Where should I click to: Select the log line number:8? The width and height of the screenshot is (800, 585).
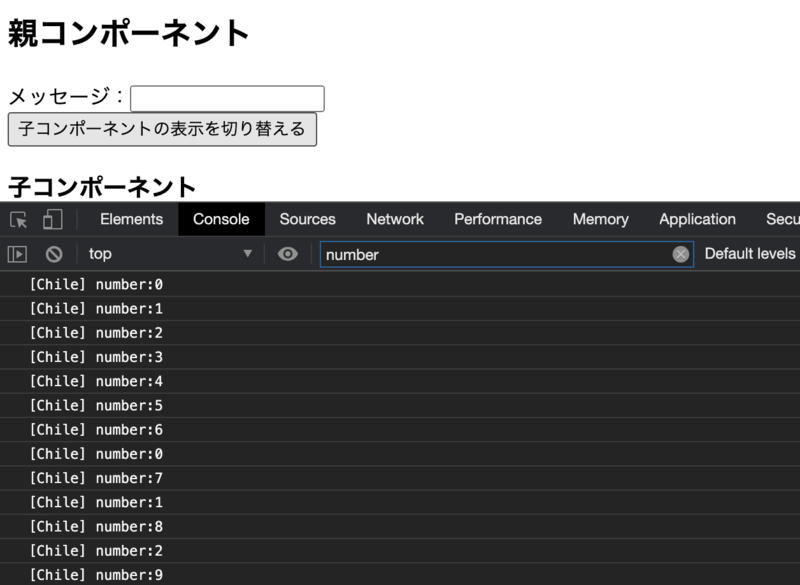[x=400, y=526]
